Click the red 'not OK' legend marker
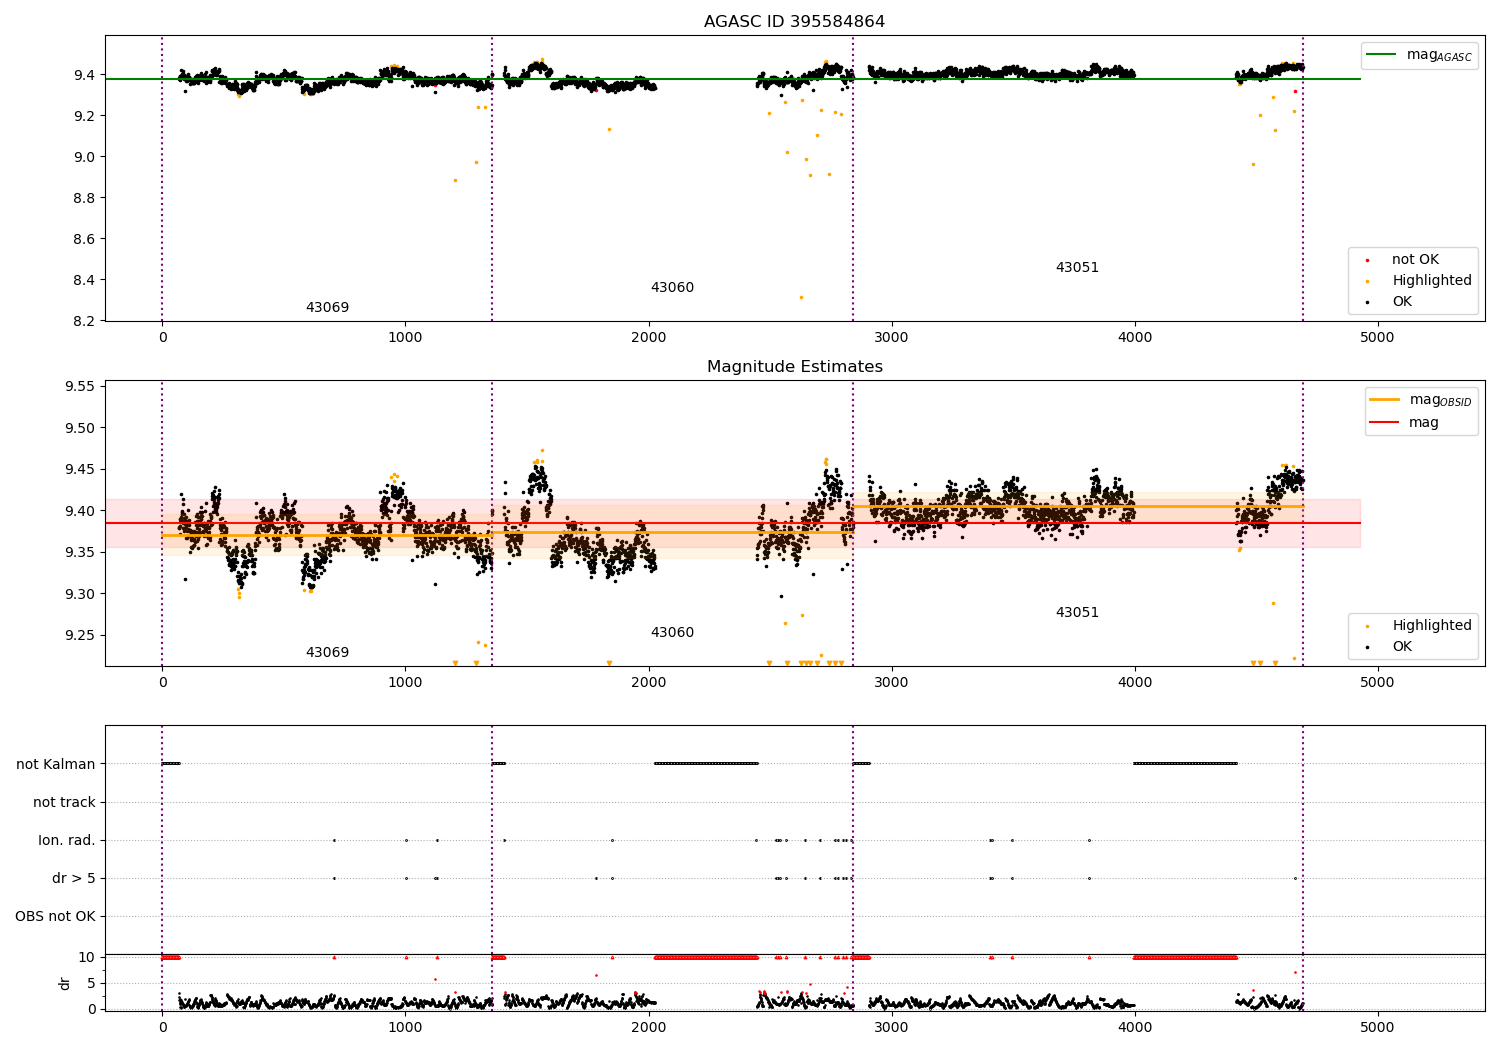This screenshot has height=1050, width=1500. [1367, 260]
